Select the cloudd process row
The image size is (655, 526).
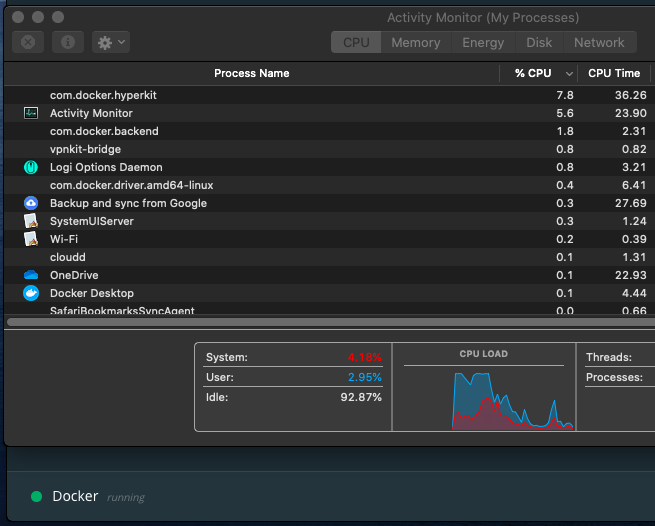point(330,257)
